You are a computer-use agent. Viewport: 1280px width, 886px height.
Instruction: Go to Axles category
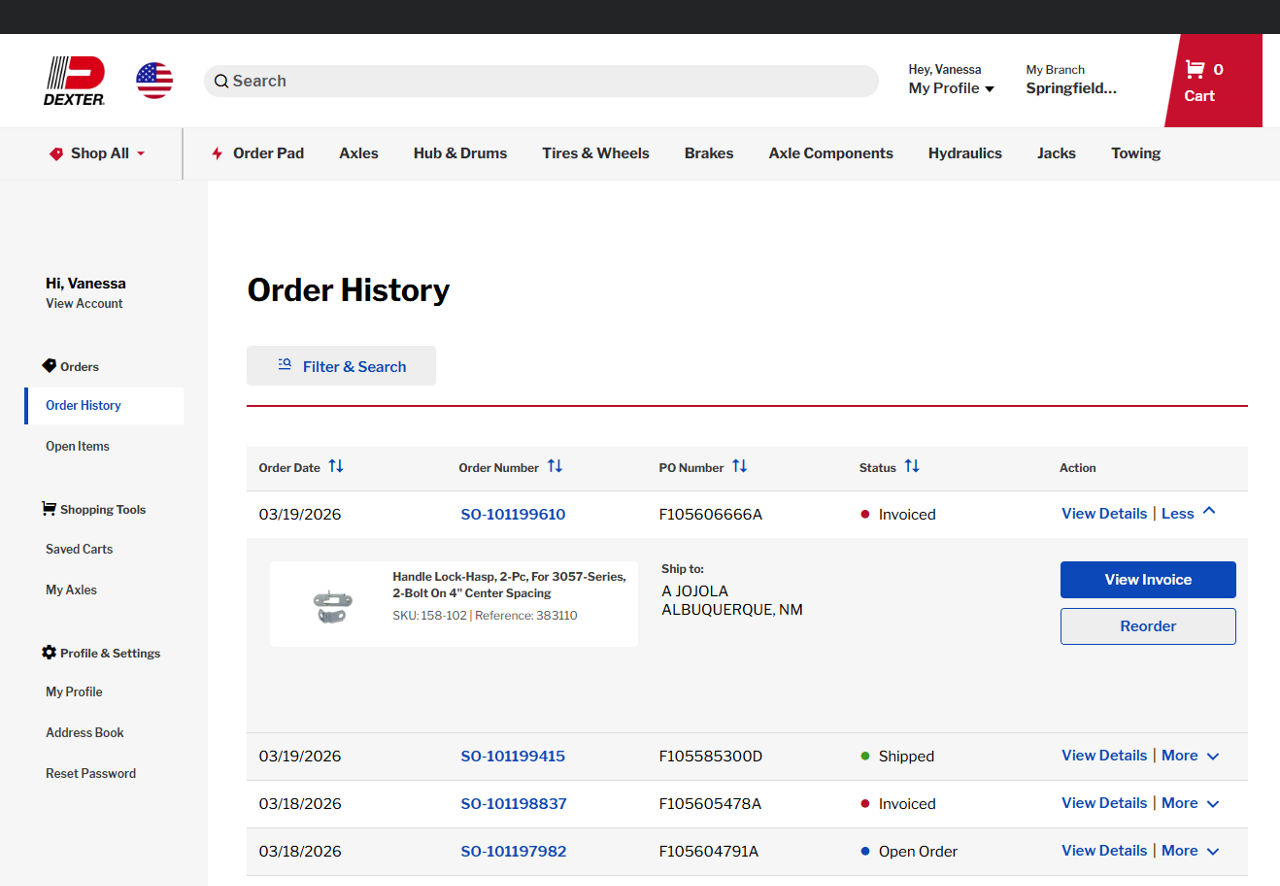359,154
